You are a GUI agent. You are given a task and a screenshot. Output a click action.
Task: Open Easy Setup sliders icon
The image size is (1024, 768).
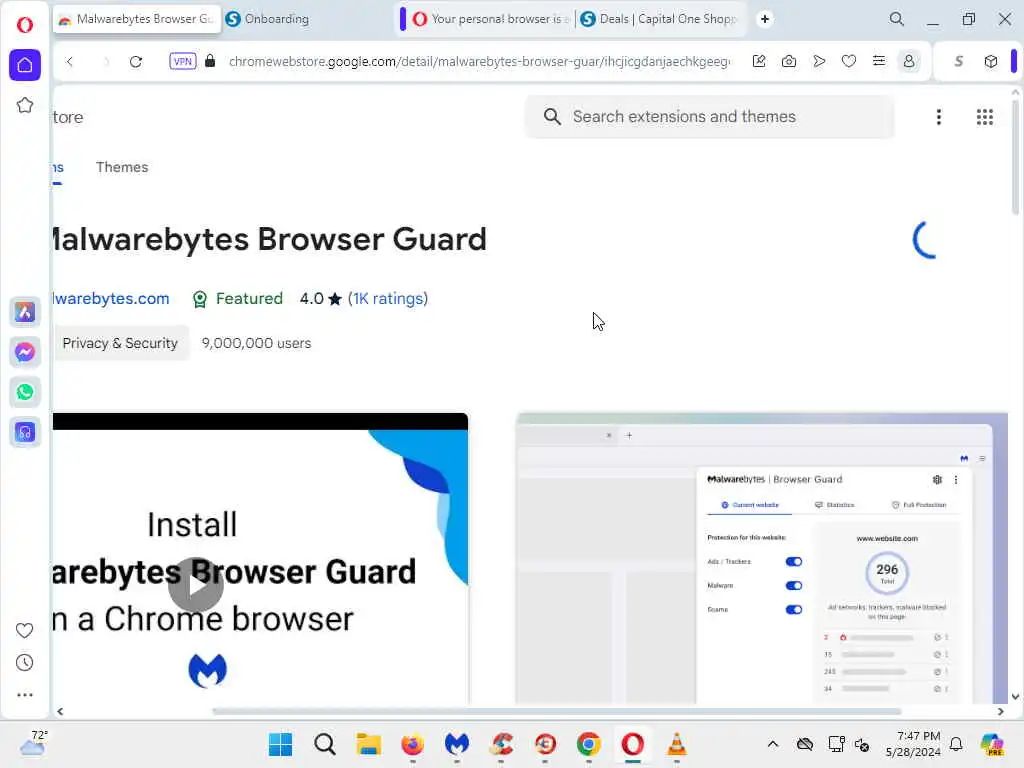coord(879,61)
